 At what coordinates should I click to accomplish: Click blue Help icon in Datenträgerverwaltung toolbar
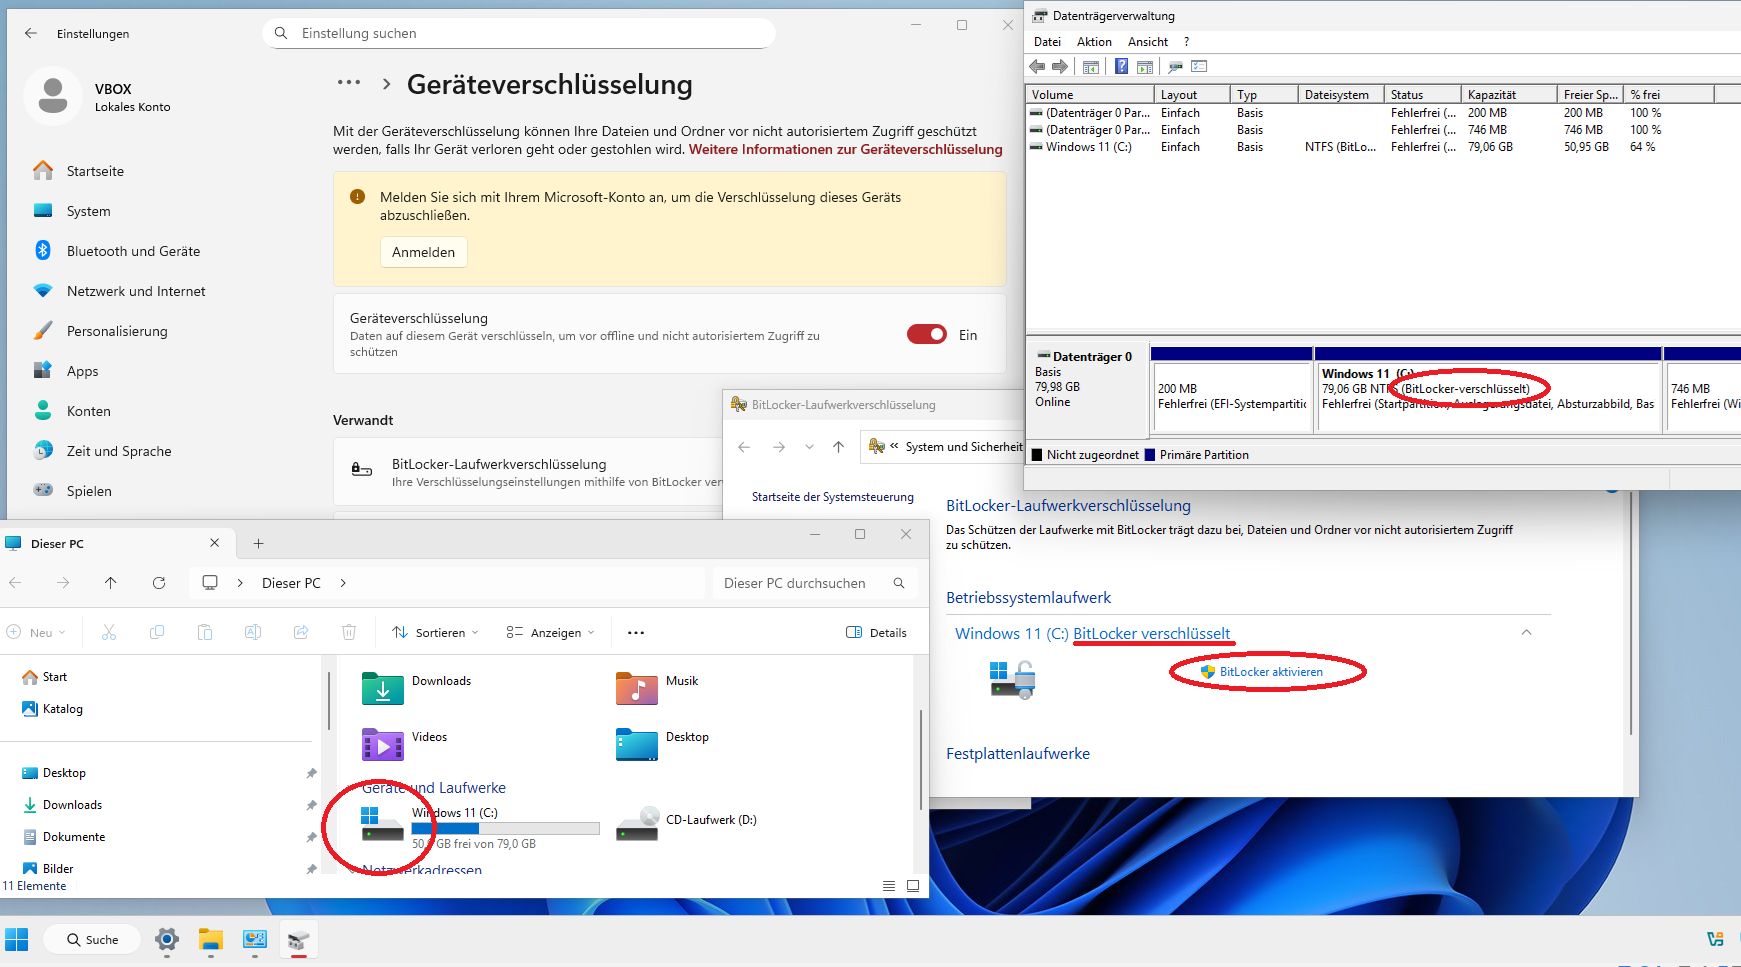(x=1121, y=66)
